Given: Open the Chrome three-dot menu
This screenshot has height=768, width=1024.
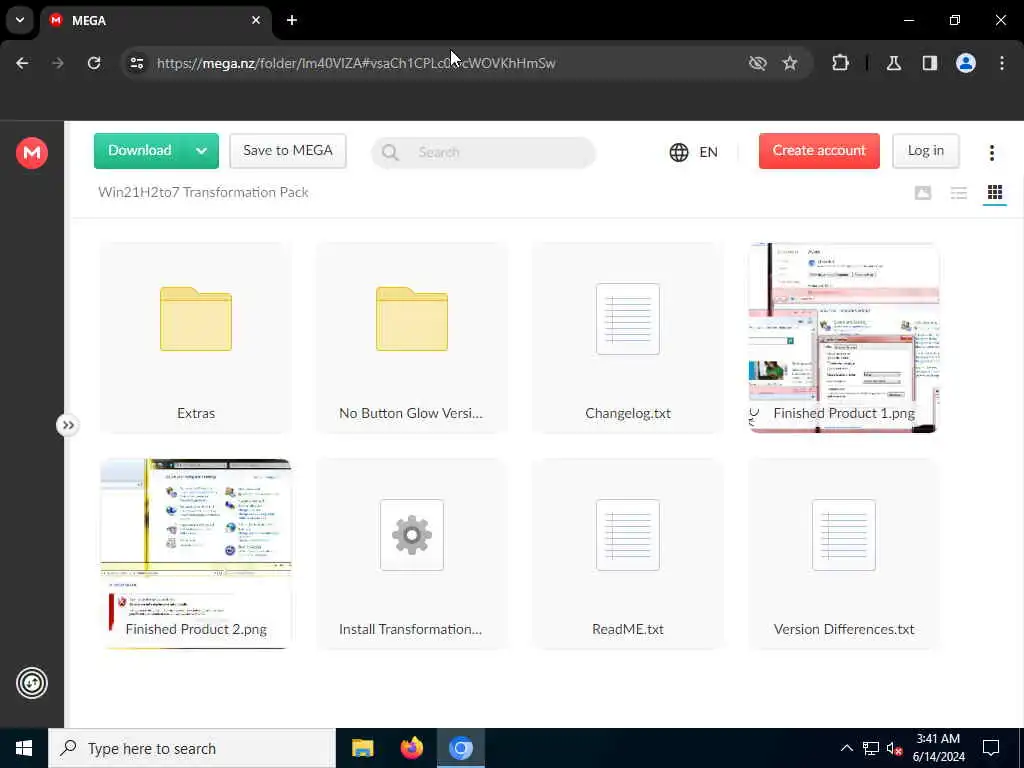Looking at the screenshot, I should 1002,63.
